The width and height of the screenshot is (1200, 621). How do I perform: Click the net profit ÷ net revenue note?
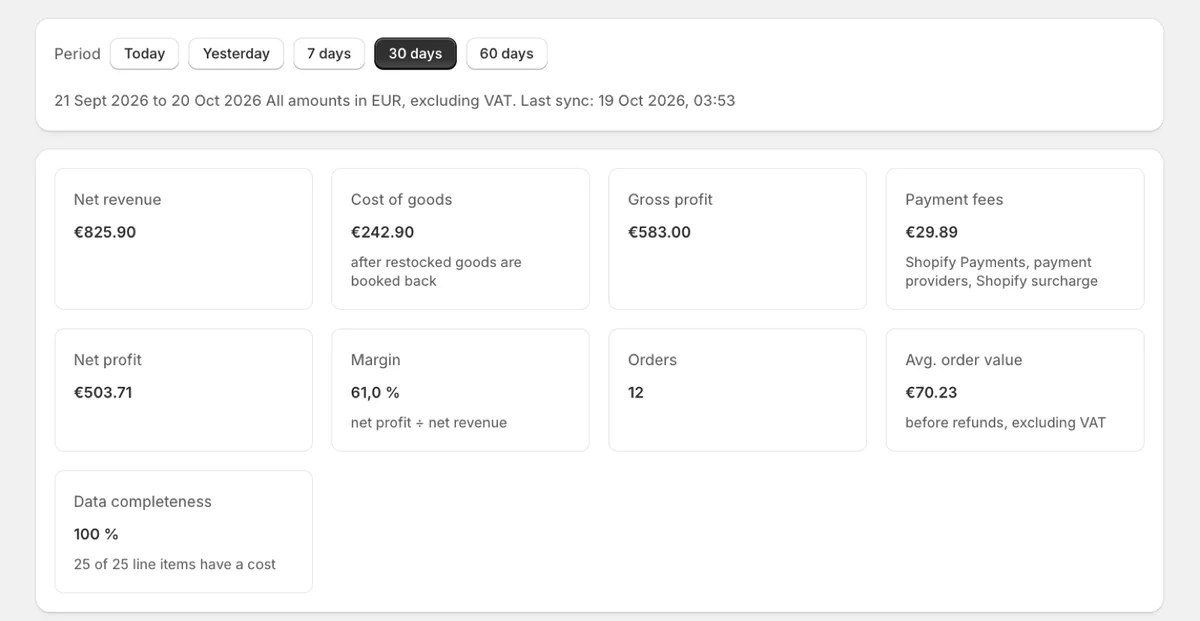tap(429, 423)
